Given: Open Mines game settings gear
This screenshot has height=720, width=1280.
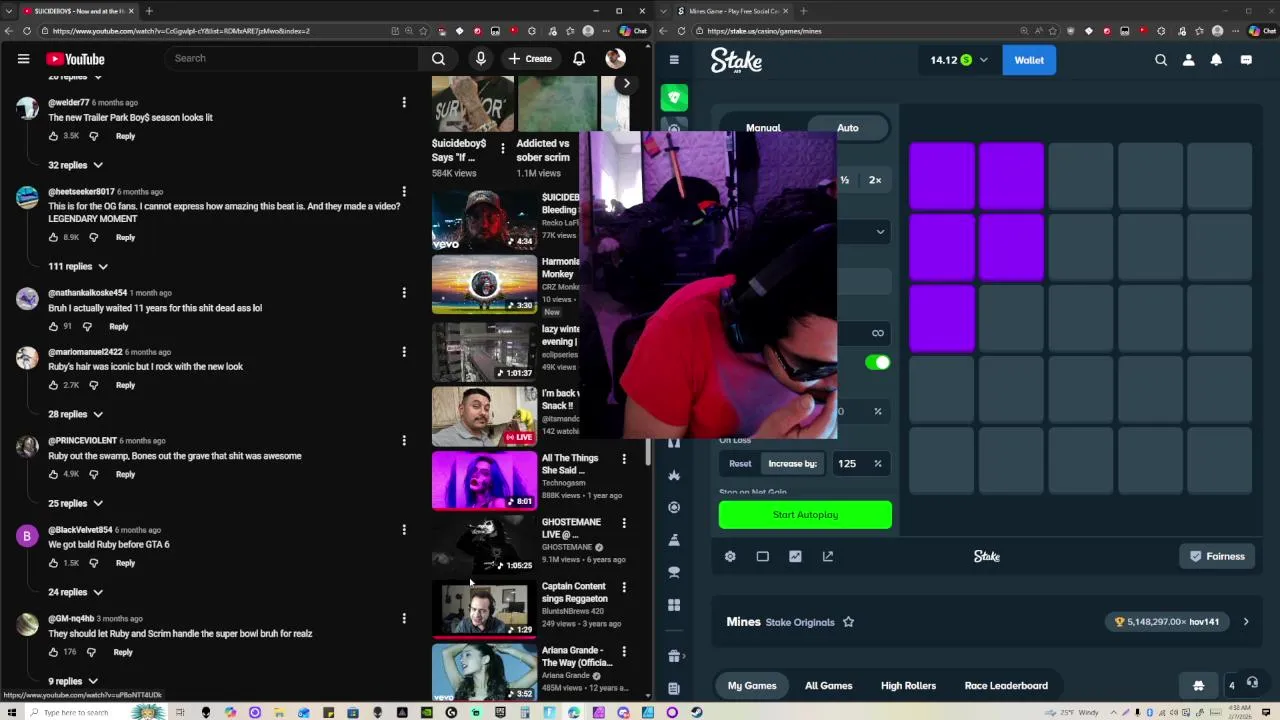Looking at the screenshot, I should click(730, 556).
